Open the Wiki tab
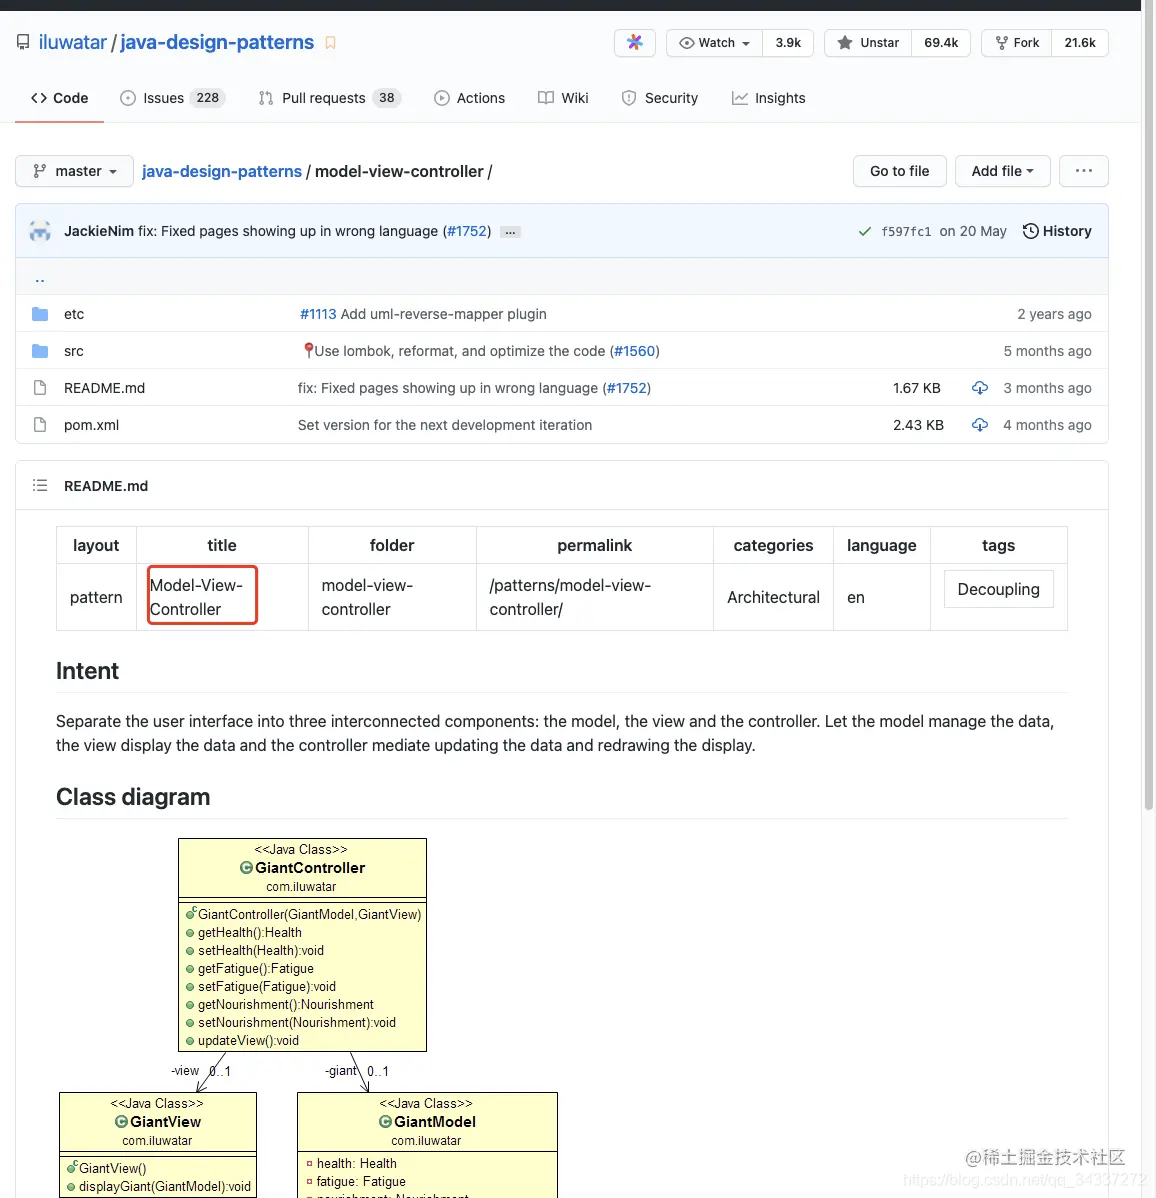This screenshot has height=1198, width=1156. pos(563,98)
